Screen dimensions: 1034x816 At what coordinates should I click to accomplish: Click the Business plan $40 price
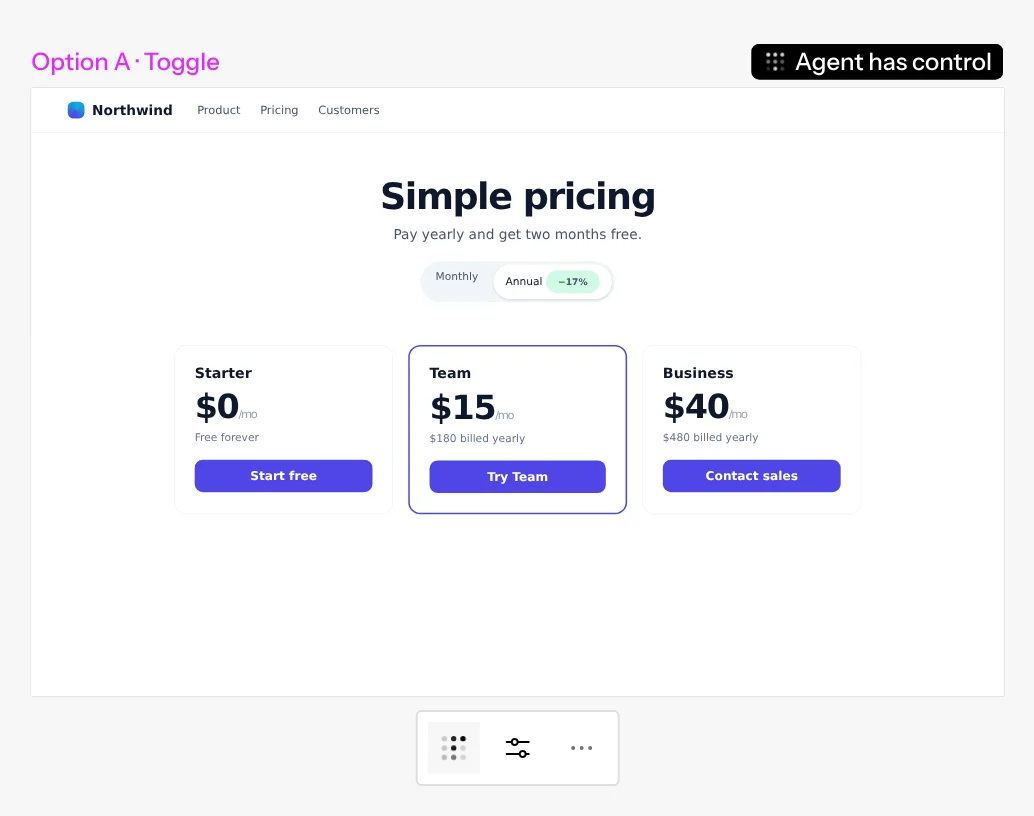(x=696, y=406)
